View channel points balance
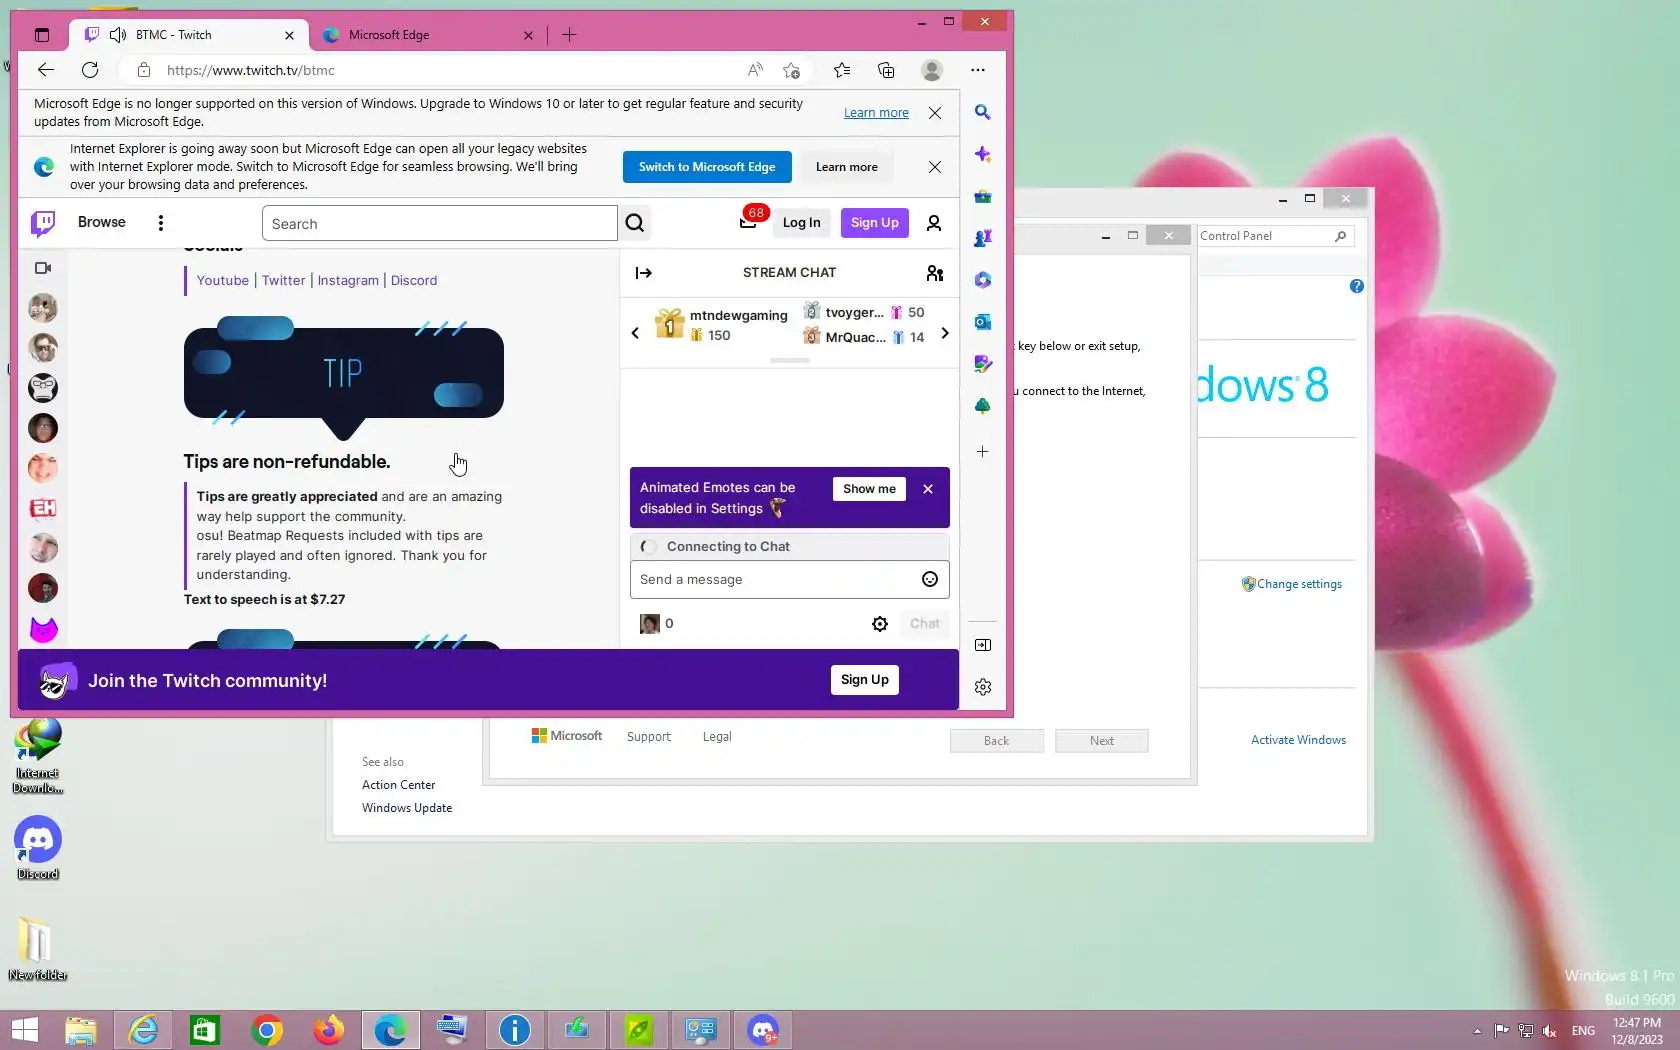The height and width of the screenshot is (1050, 1680). click(657, 624)
